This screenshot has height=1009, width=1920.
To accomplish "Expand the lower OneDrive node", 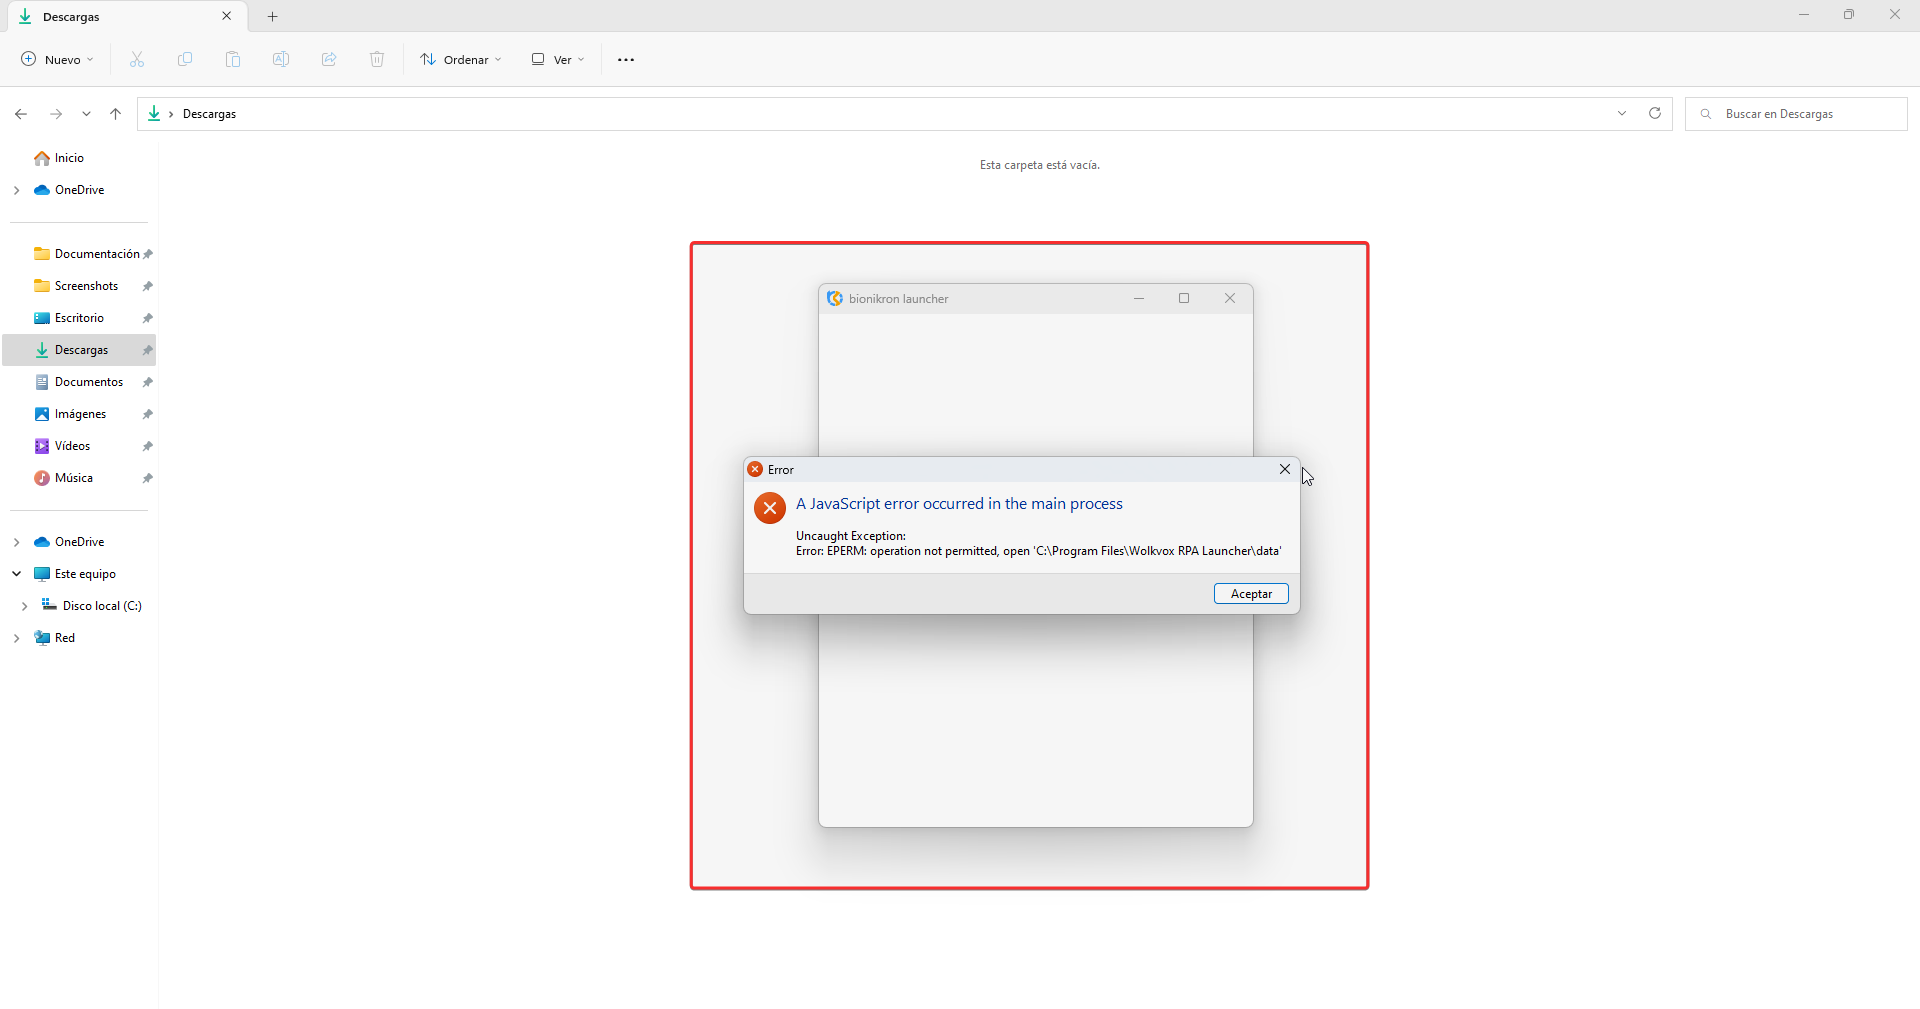I will pos(16,542).
